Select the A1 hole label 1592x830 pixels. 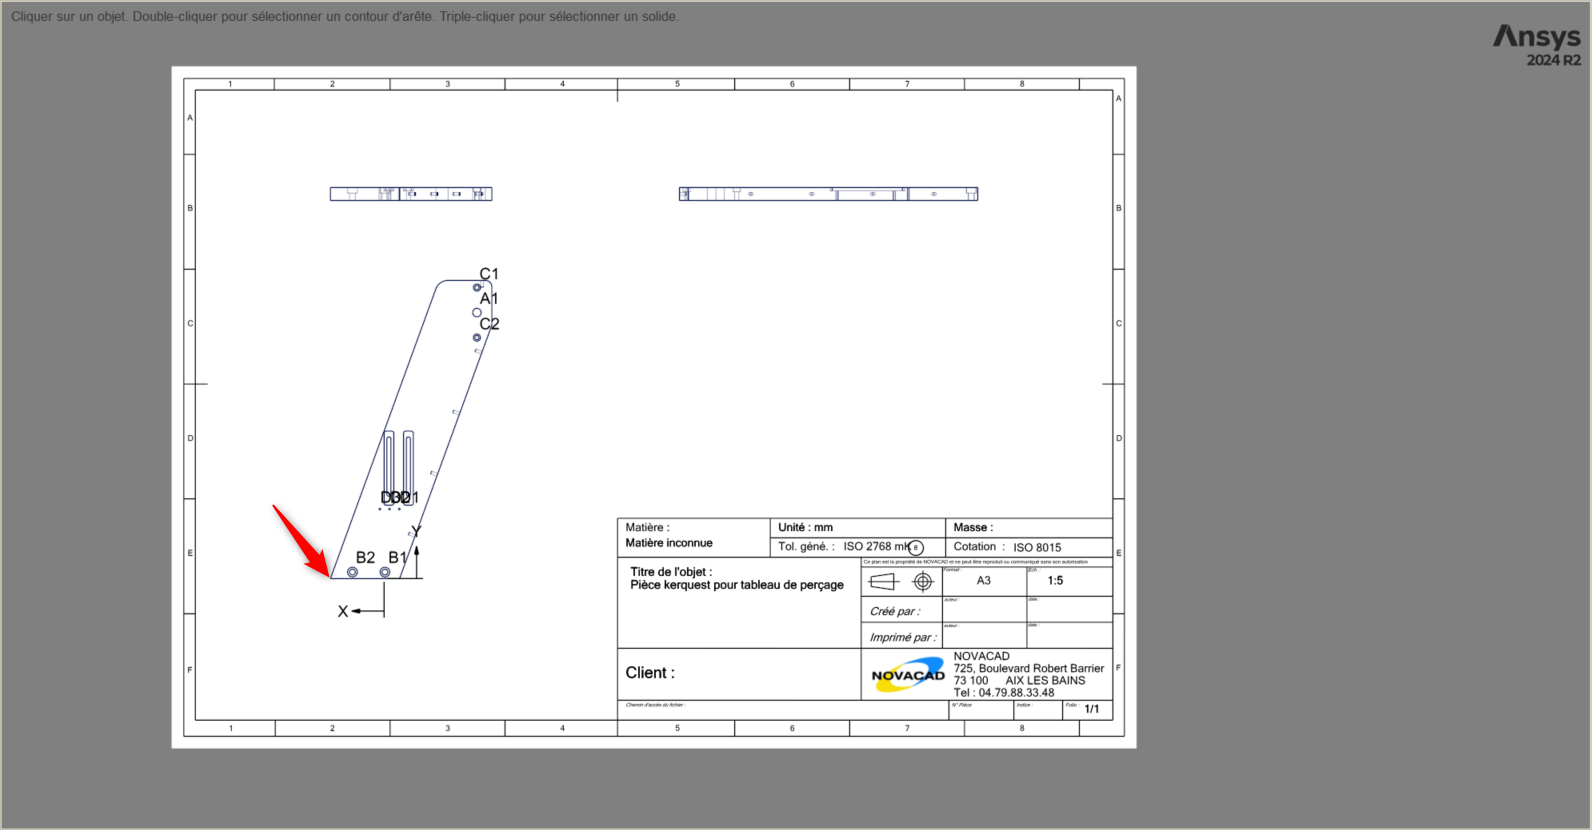click(x=489, y=299)
